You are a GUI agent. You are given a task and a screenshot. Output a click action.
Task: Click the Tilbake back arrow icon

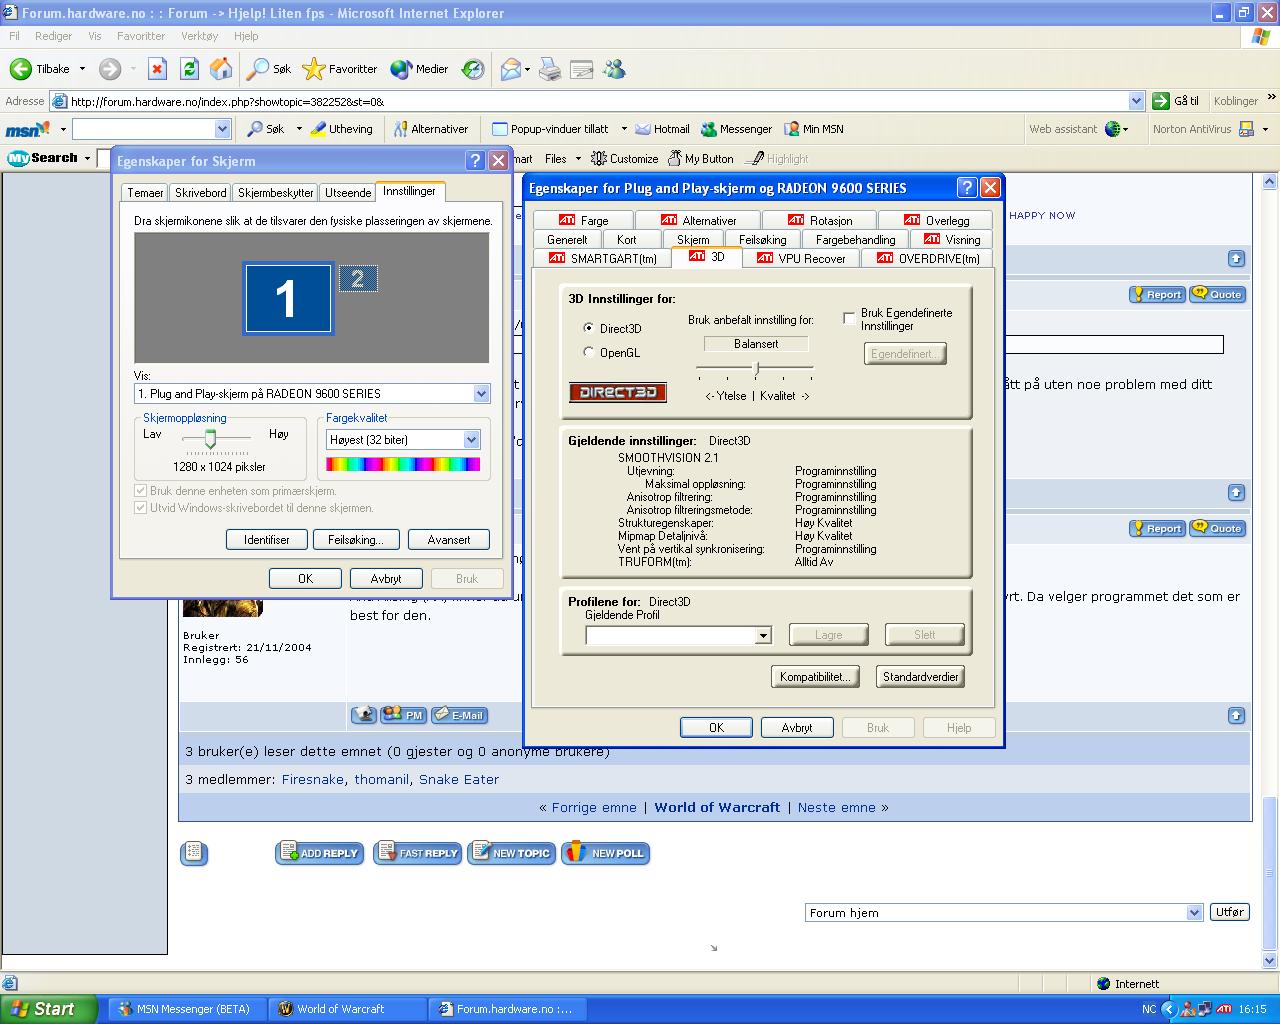(20, 69)
